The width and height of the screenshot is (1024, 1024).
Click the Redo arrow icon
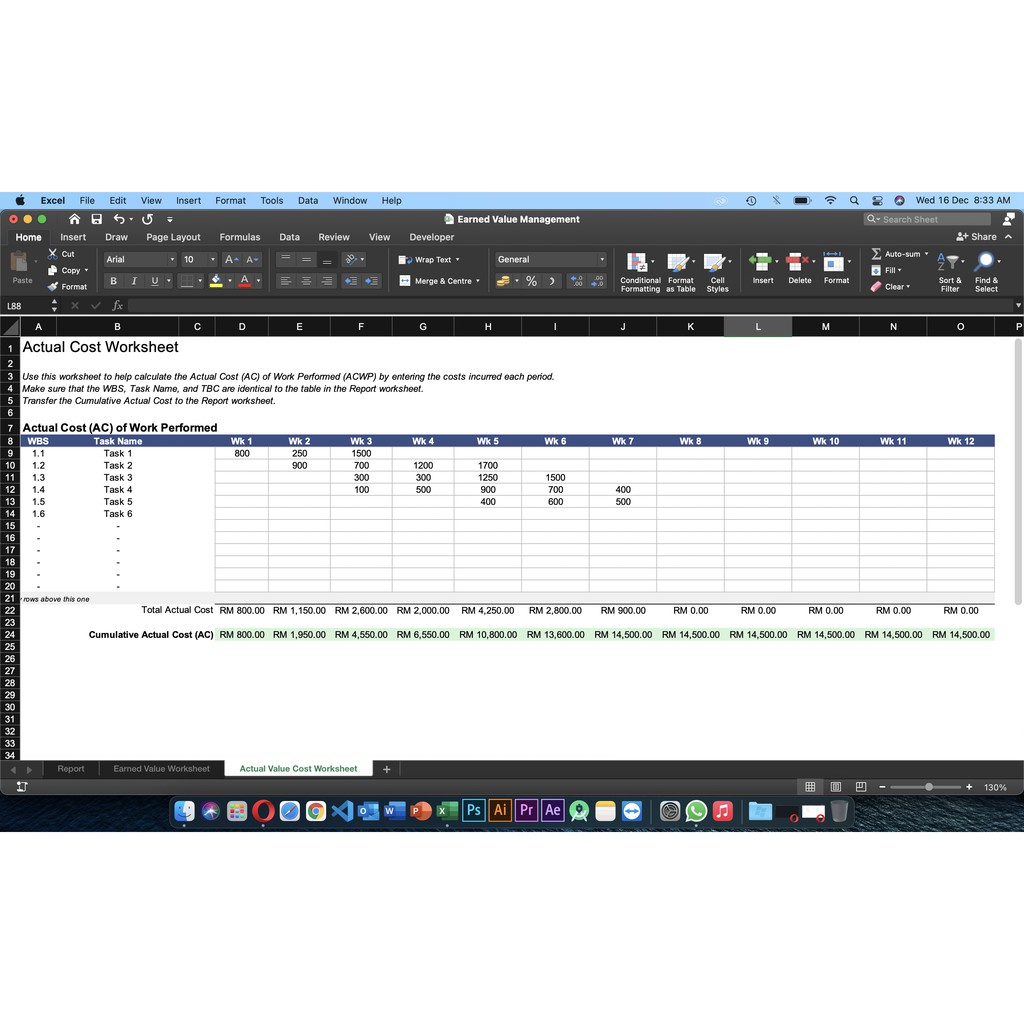(148, 219)
